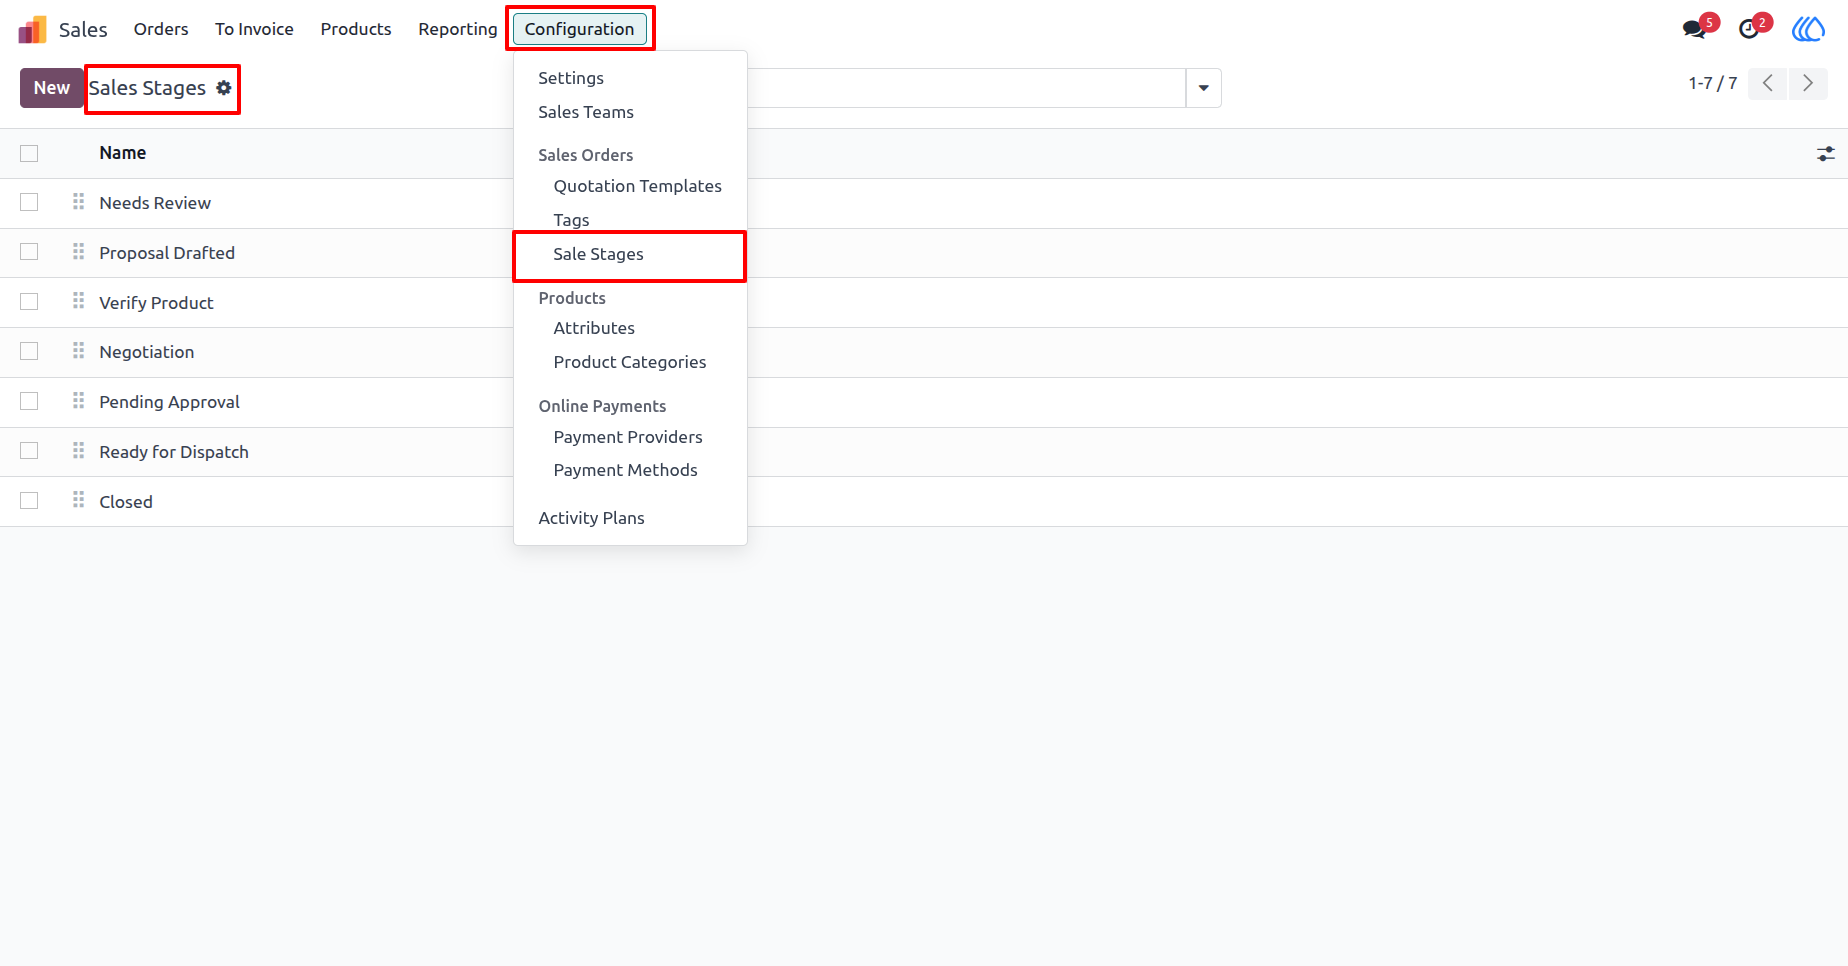Grab the drag handle for Closed

tap(78, 500)
